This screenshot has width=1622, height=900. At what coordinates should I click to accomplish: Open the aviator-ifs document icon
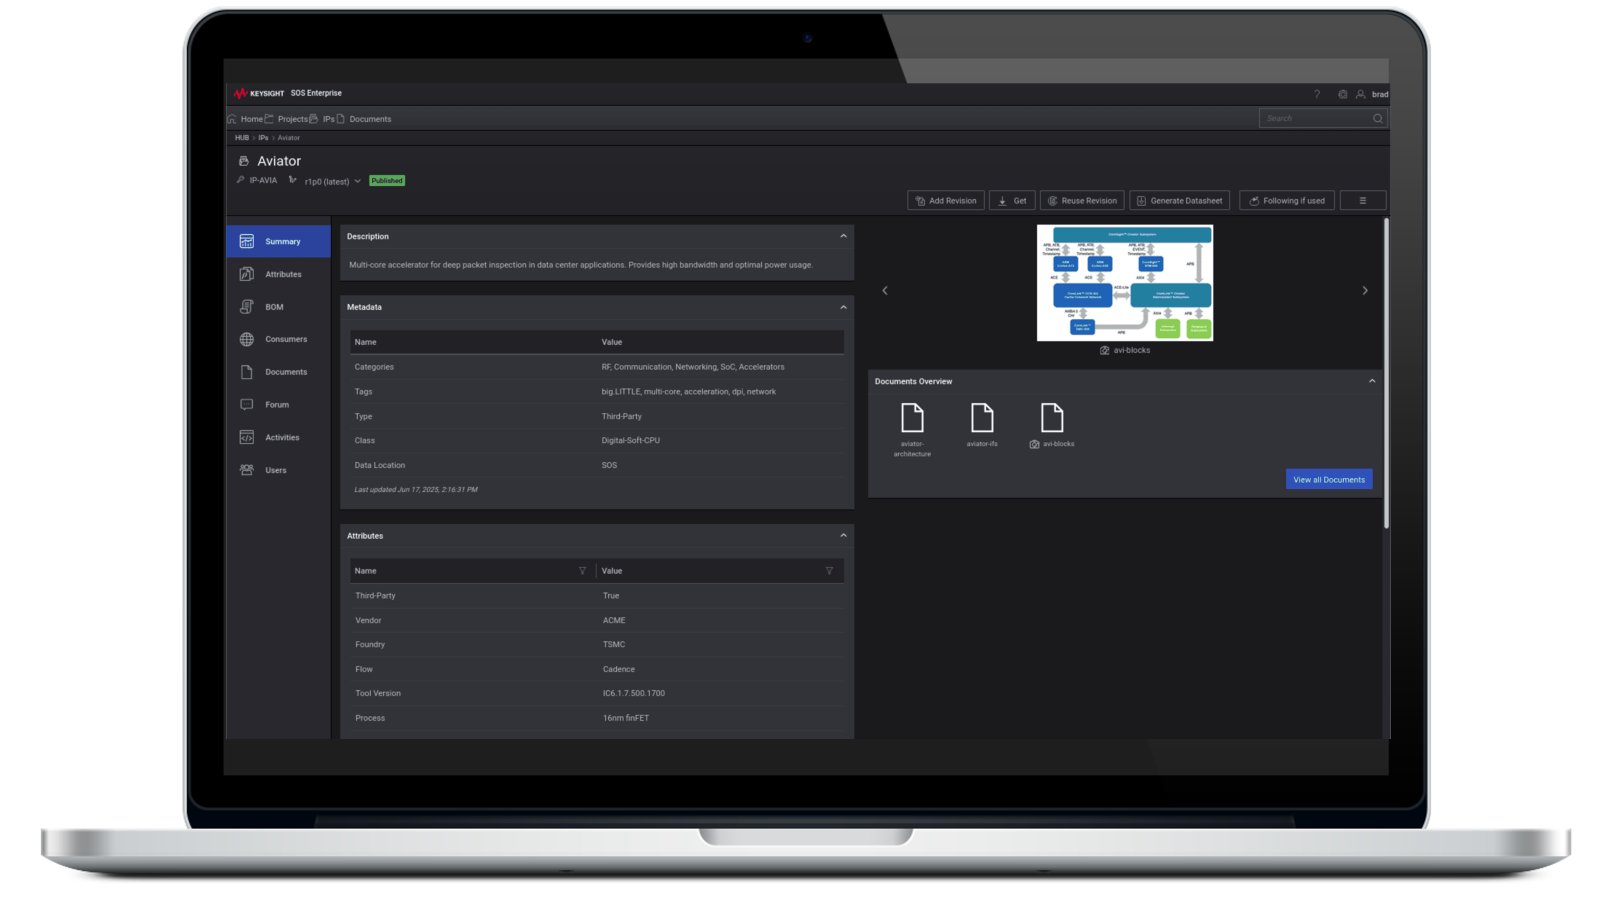click(982, 418)
